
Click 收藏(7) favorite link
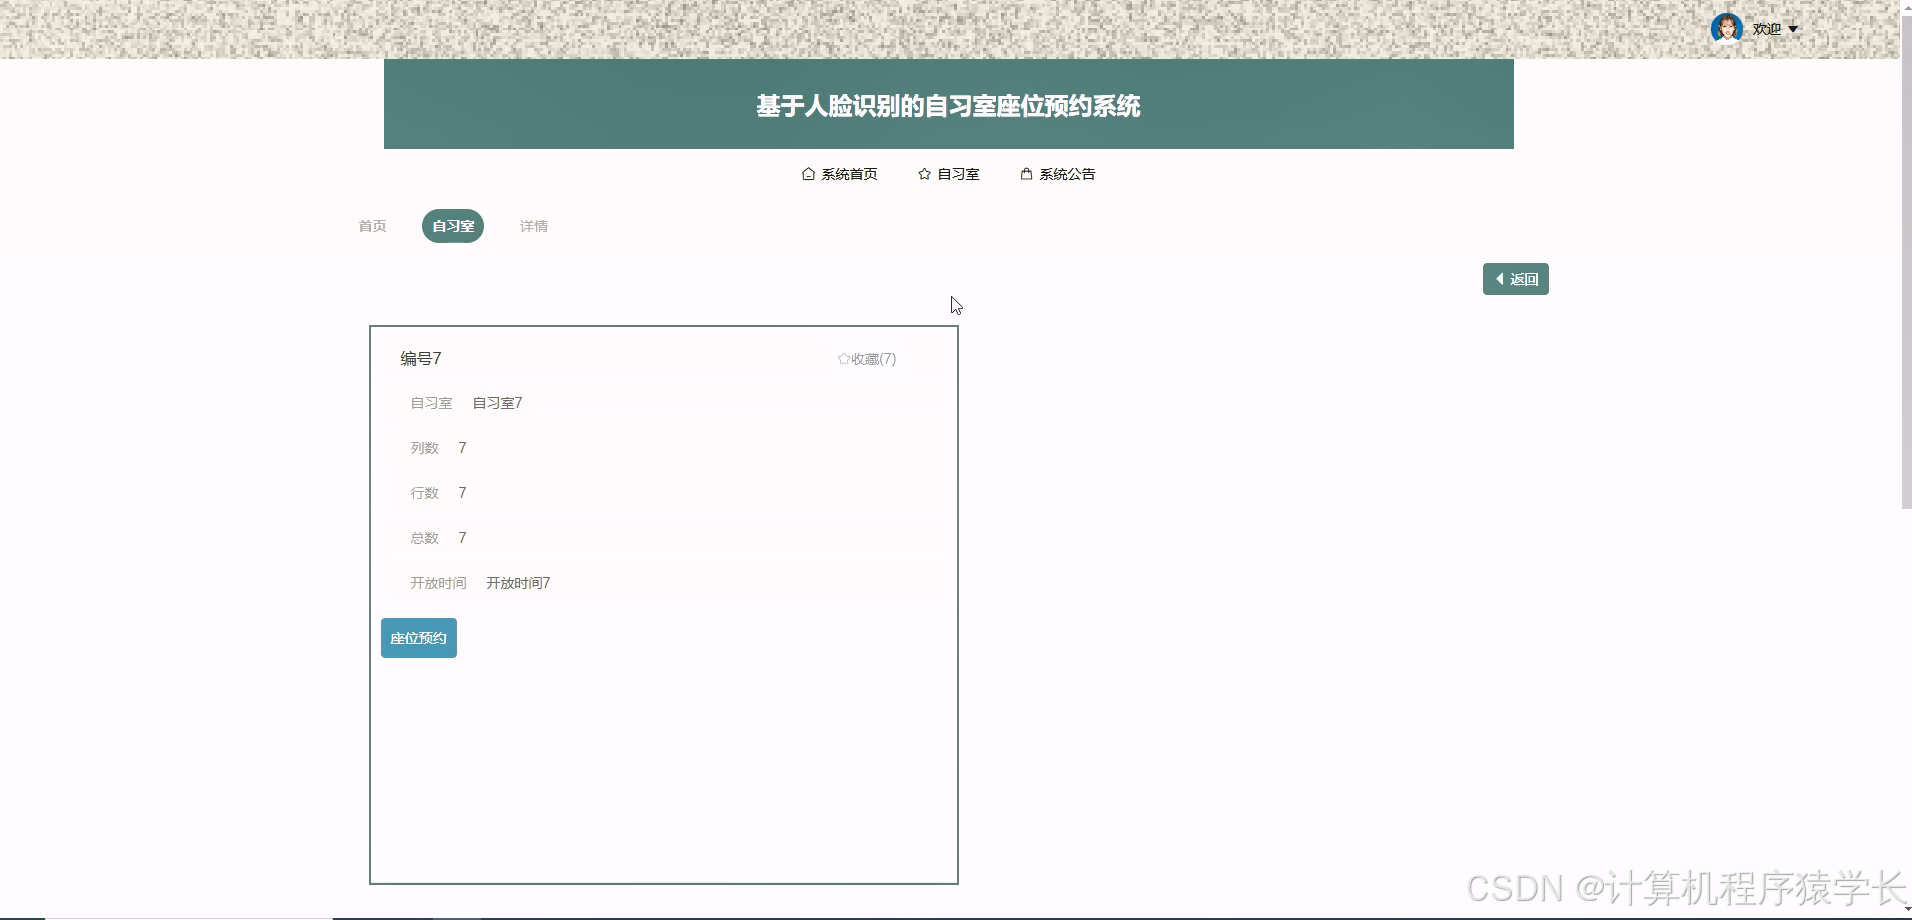pos(867,359)
